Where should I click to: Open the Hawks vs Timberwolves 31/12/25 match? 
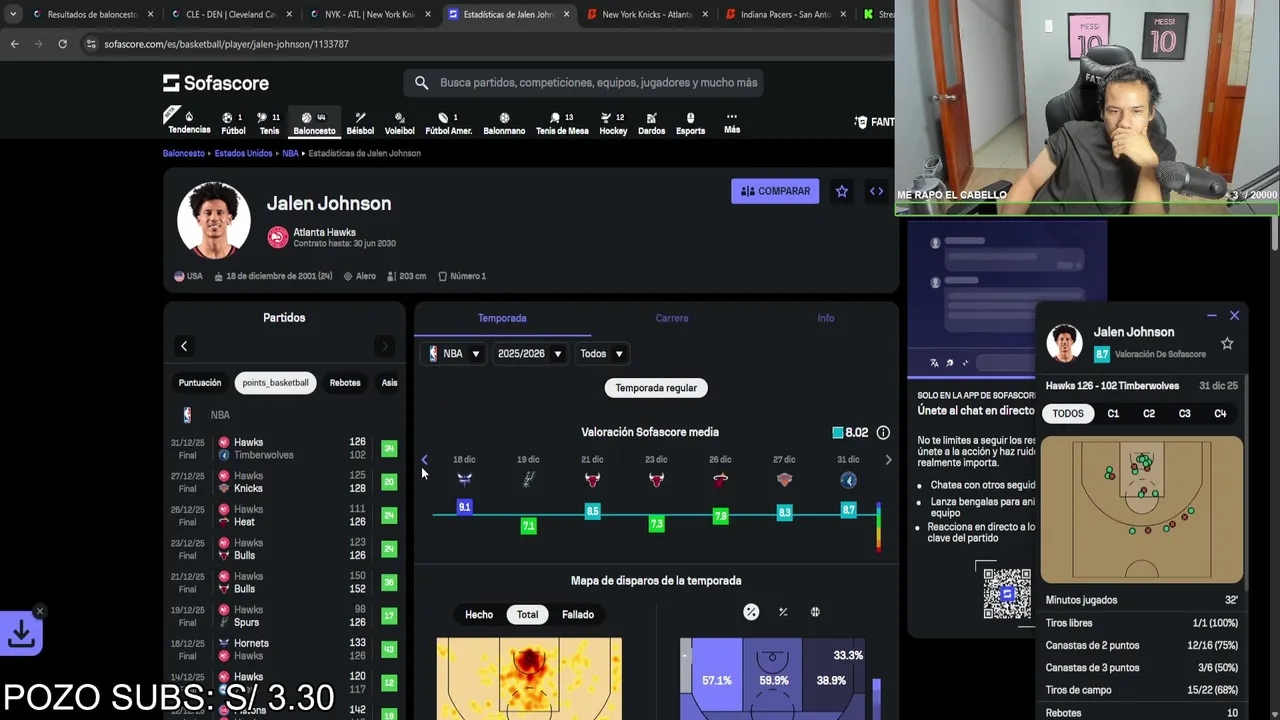284,448
